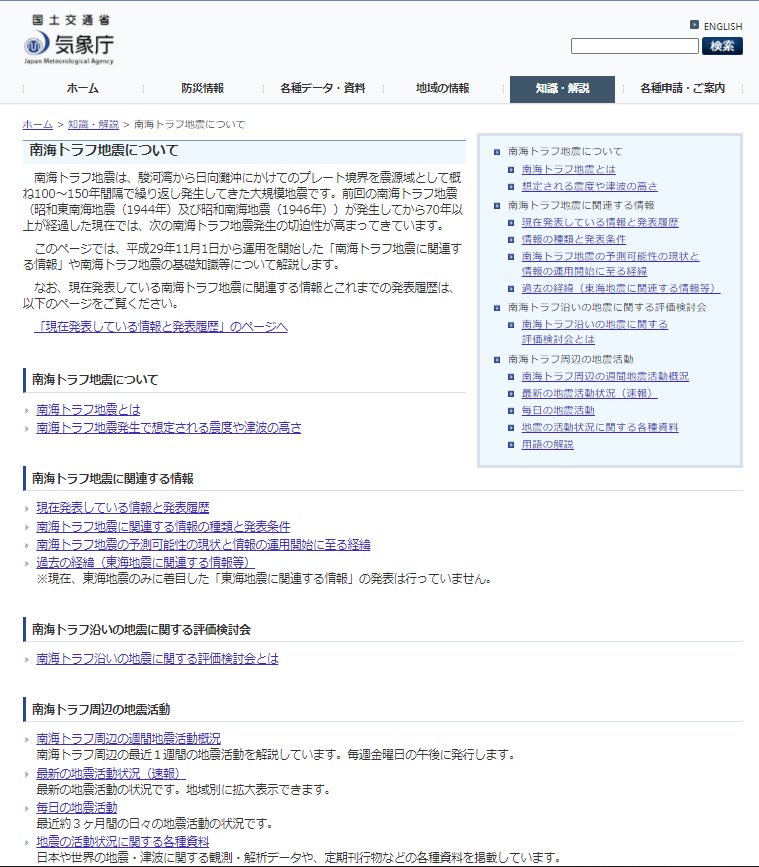Open sidebar link 南海トラフ沿いの地震に関する評価検討会とは
The width and height of the screenshot is (759, 867).
pos(595,332)
